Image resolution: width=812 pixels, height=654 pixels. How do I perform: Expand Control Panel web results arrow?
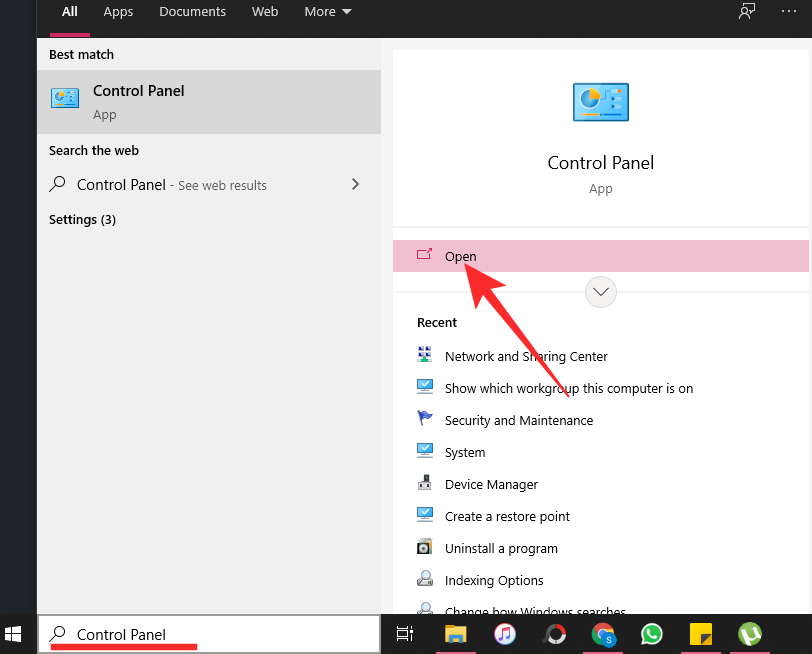click(x=356, y=184)
